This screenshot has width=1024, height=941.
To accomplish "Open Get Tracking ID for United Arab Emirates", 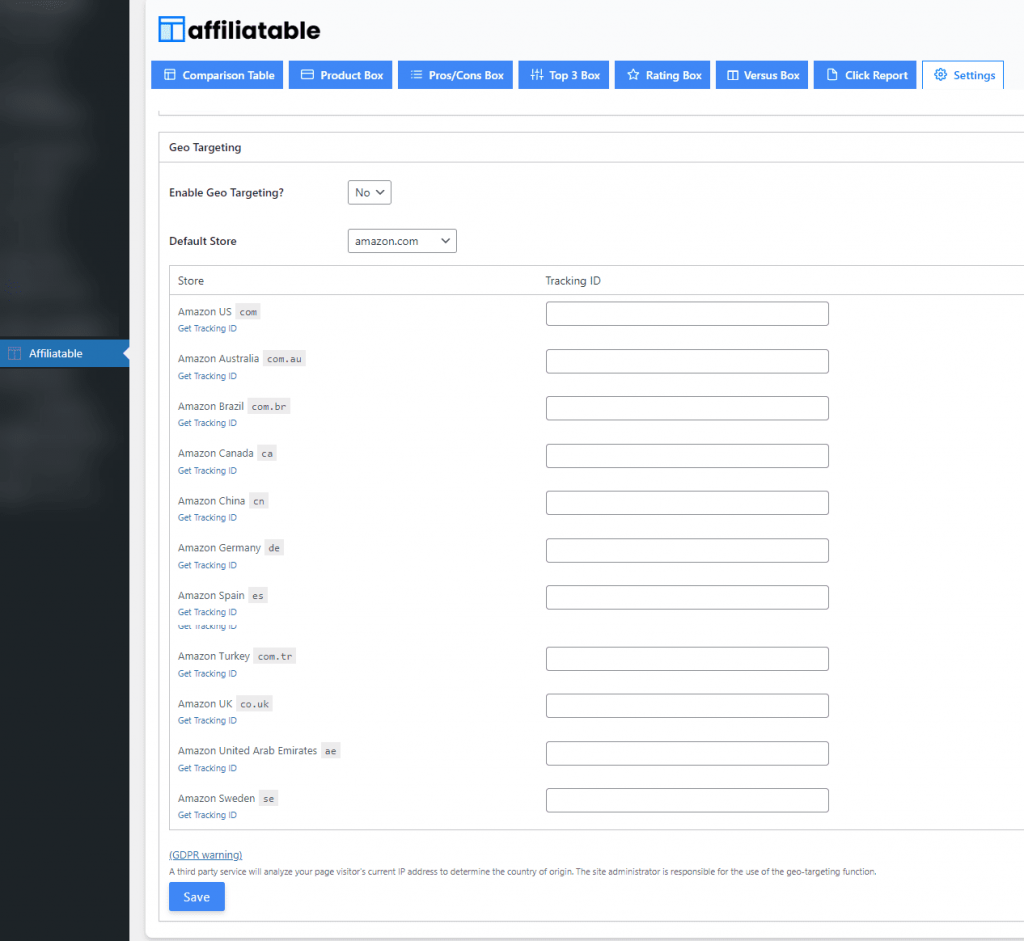I will coord(207,769).
